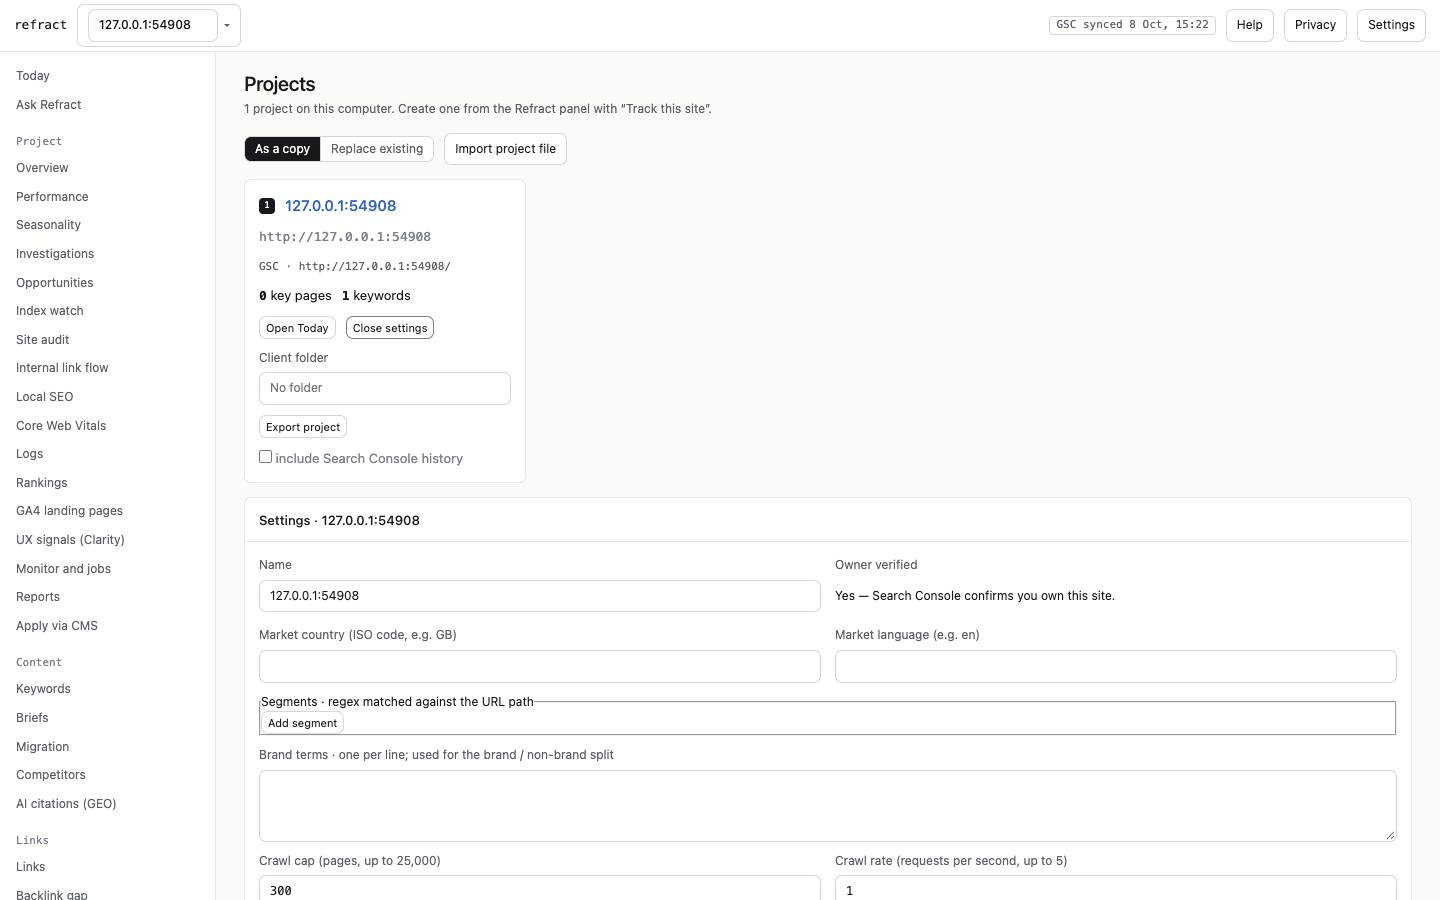Select the Replace existing import mode
The width and height of the screenshot is (1440, 900).
pyautogui.click(x=377, y=149)
